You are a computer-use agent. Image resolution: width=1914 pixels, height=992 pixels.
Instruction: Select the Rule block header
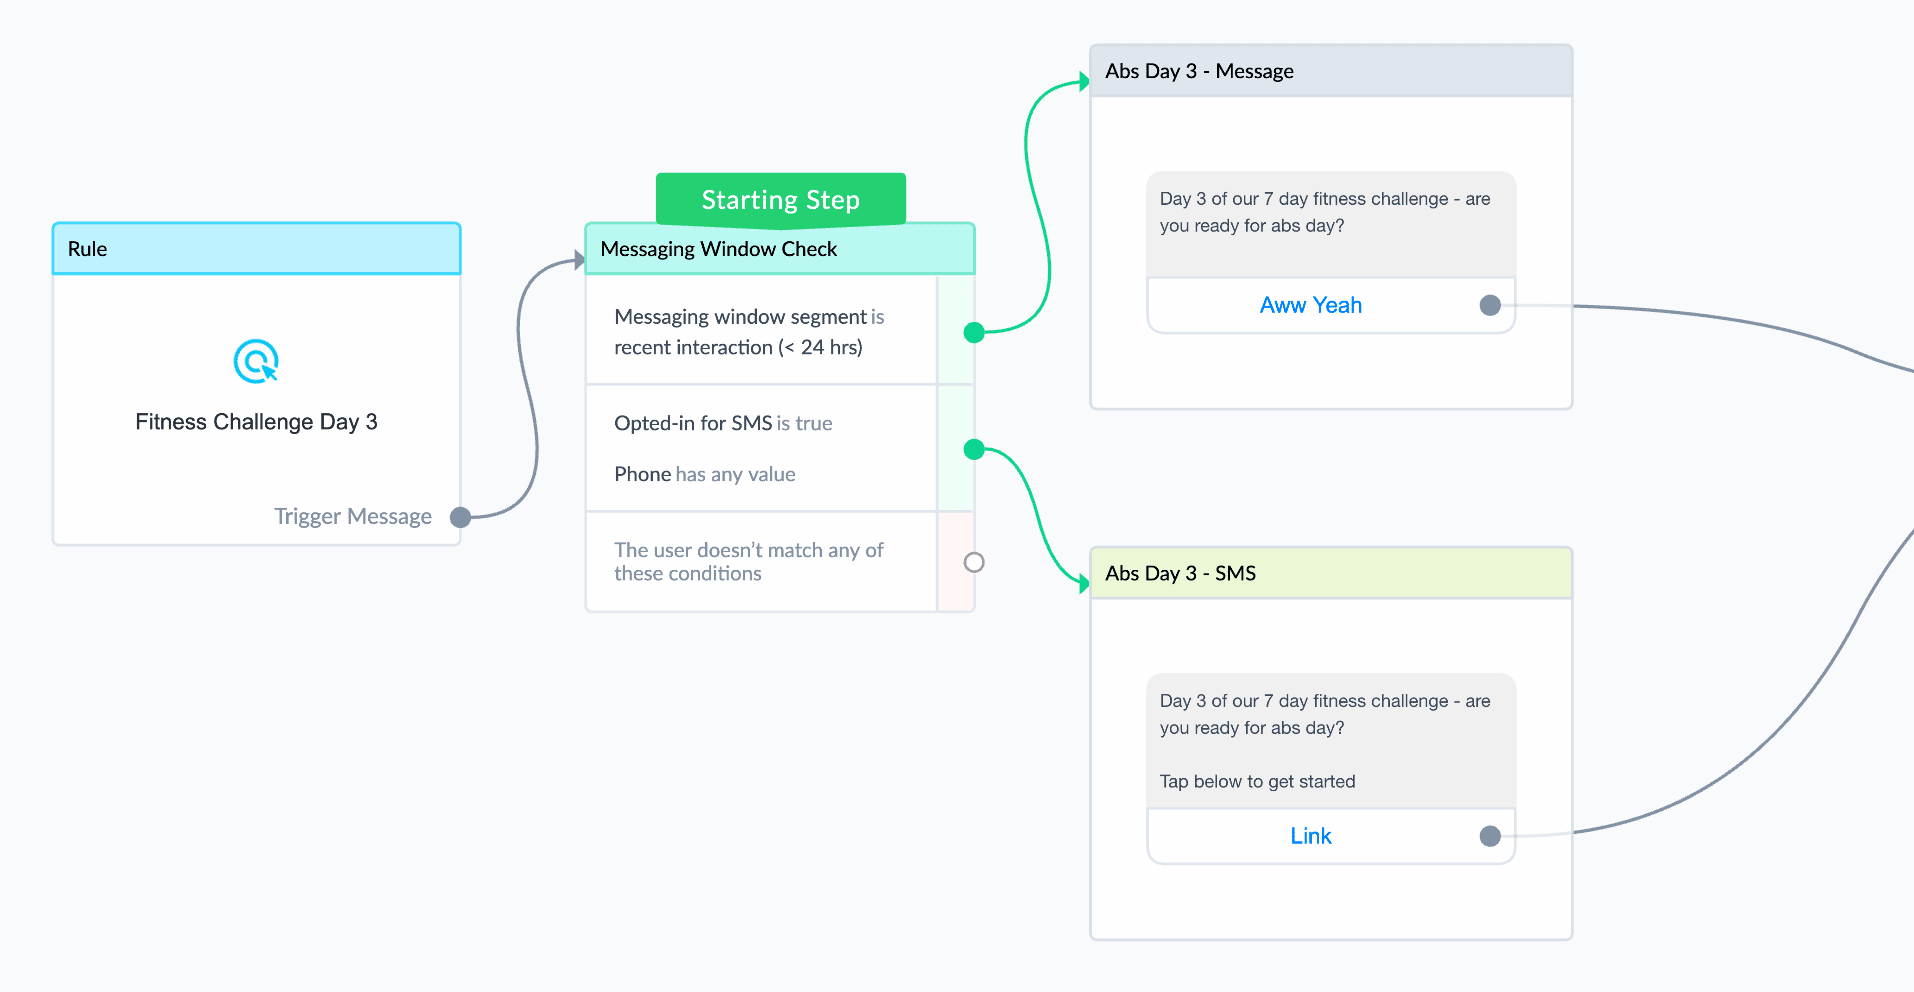[x=256, y=249]
